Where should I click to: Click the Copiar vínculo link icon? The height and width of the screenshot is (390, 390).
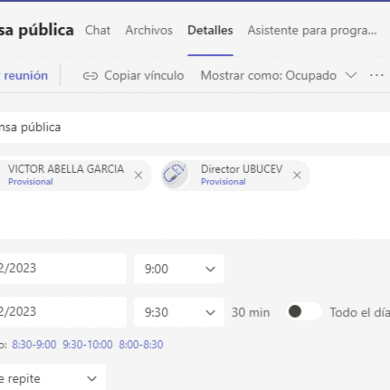90,76
